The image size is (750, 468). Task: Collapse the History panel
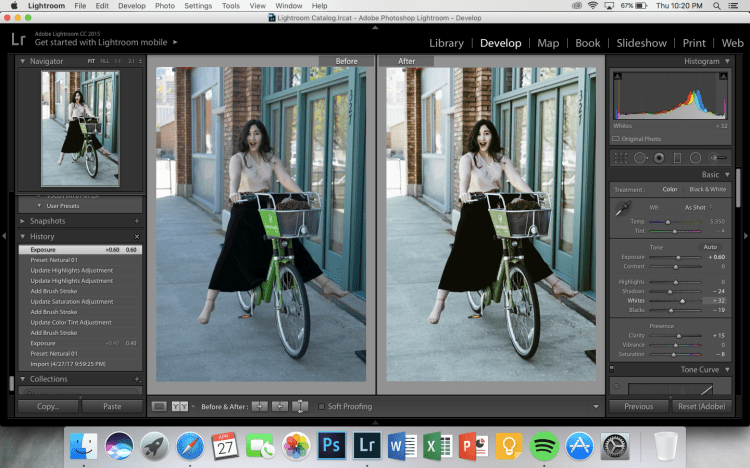coord(24,236)
